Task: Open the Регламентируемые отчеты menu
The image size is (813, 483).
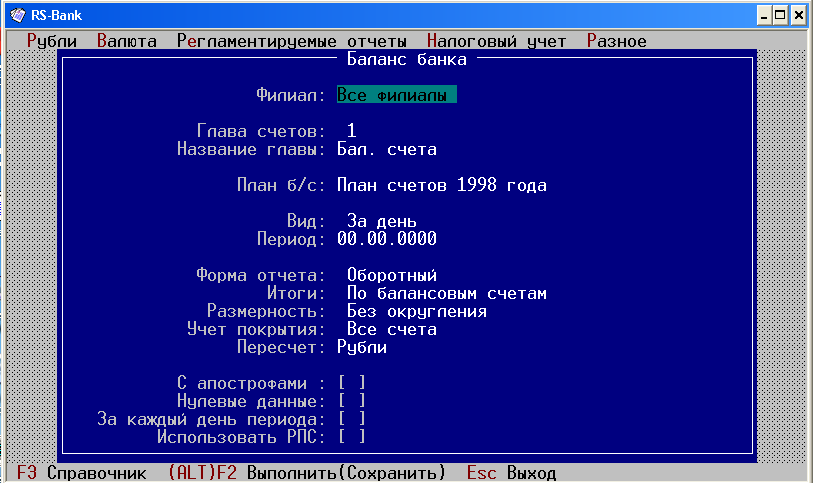Action: click(292, 41)
